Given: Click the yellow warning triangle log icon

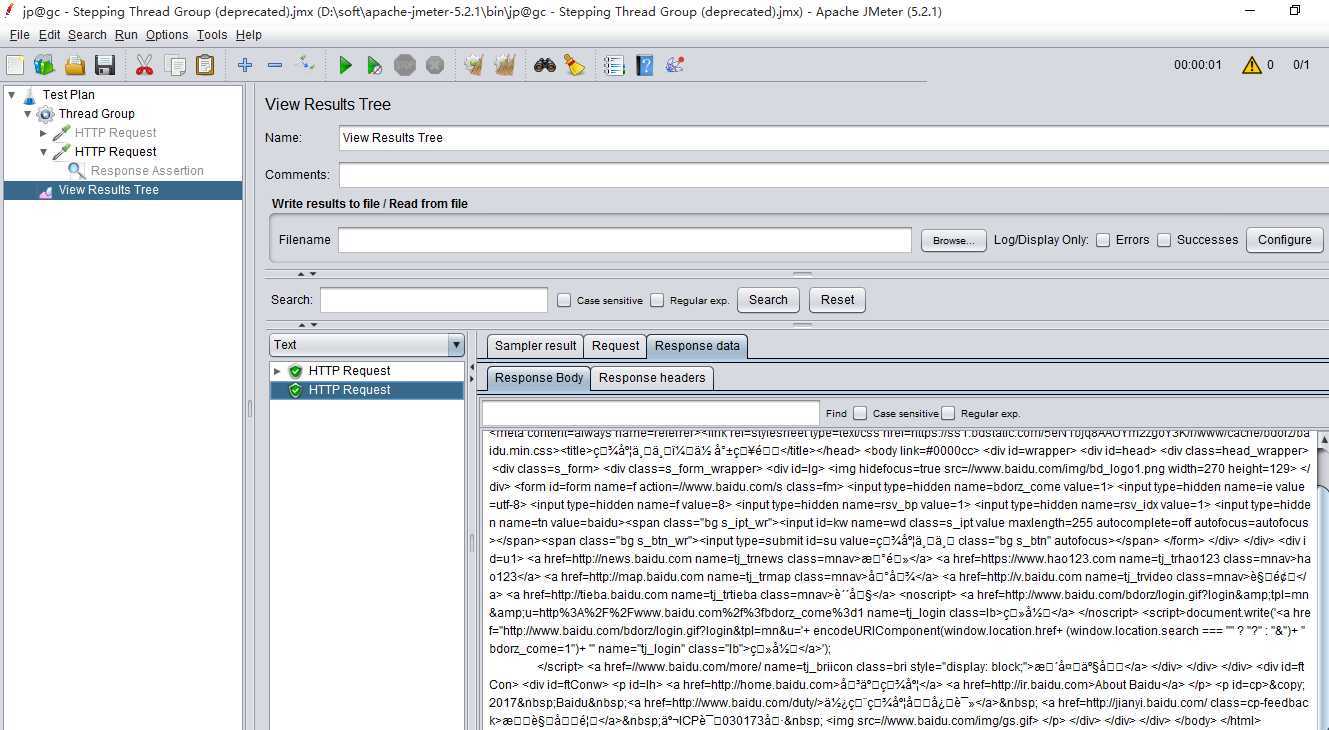Looking at the screenshot, I should (1251, 65).
